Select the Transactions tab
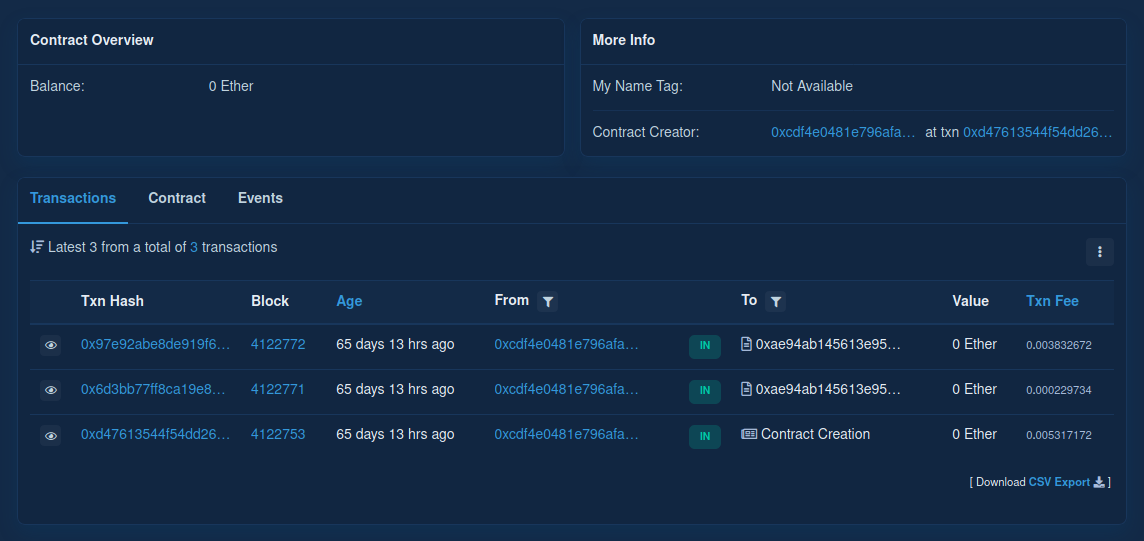The width and height of the screenshot is (1144, 541). pos(73,198)
